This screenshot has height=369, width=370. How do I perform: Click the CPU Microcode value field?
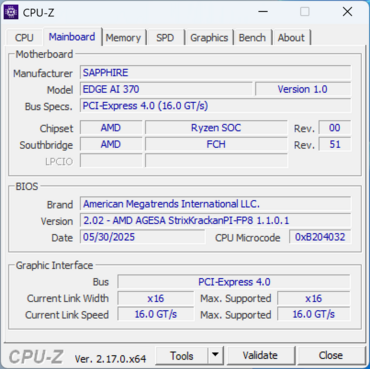(x=320, y=237)
